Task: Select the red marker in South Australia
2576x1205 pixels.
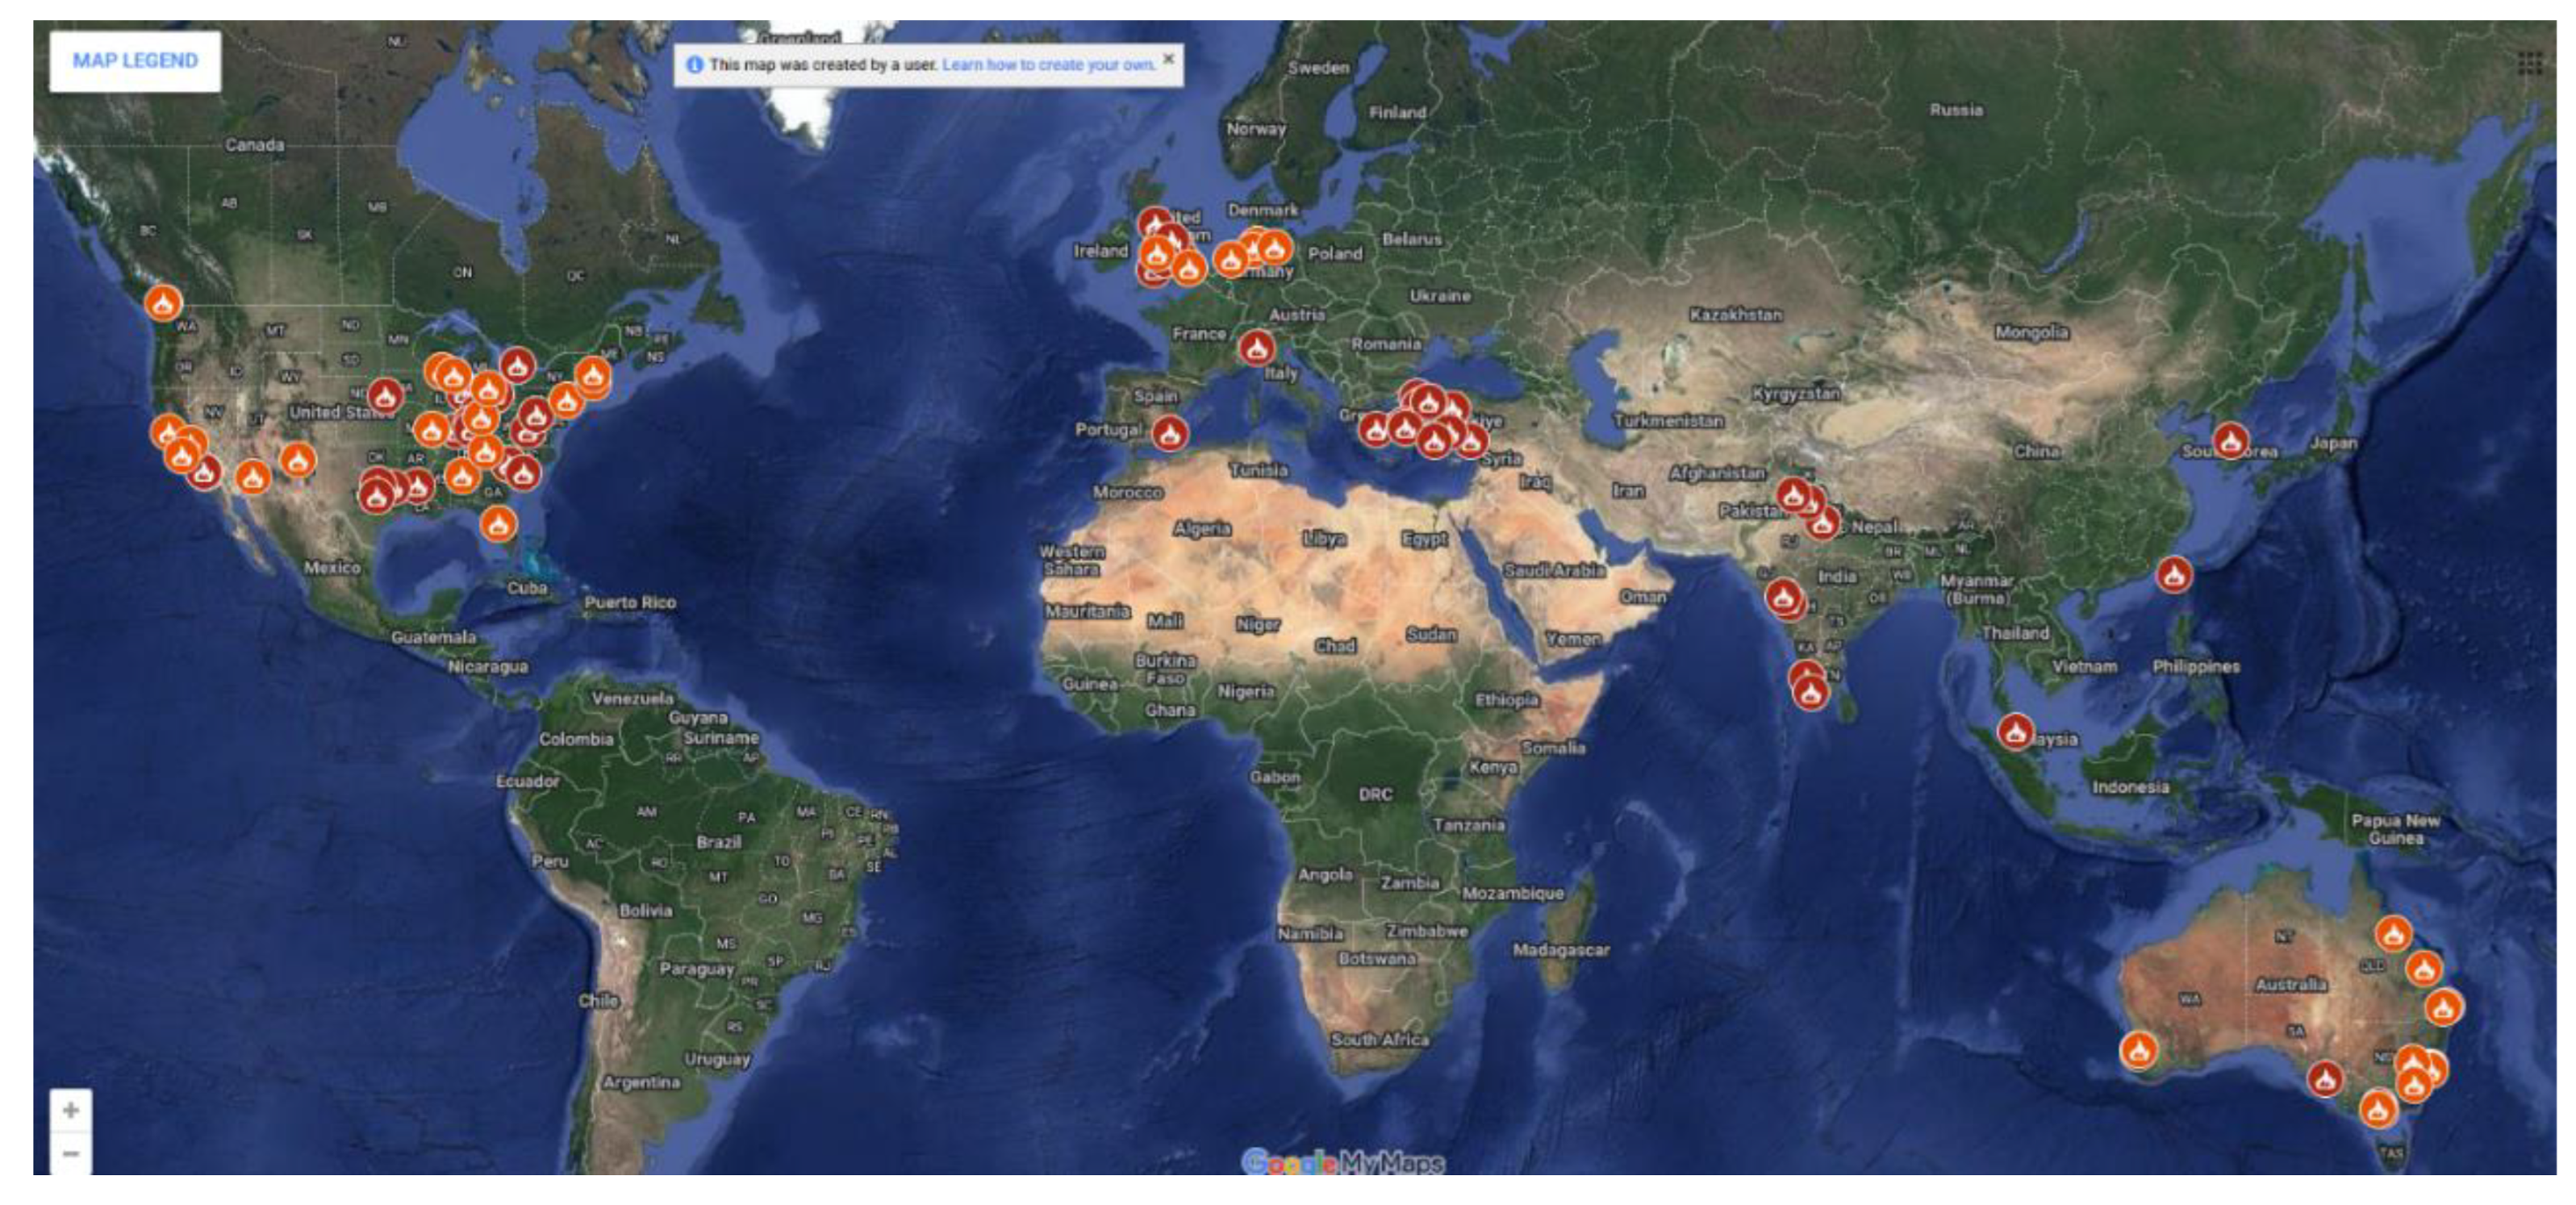Action: [x=2325, y=1078]
